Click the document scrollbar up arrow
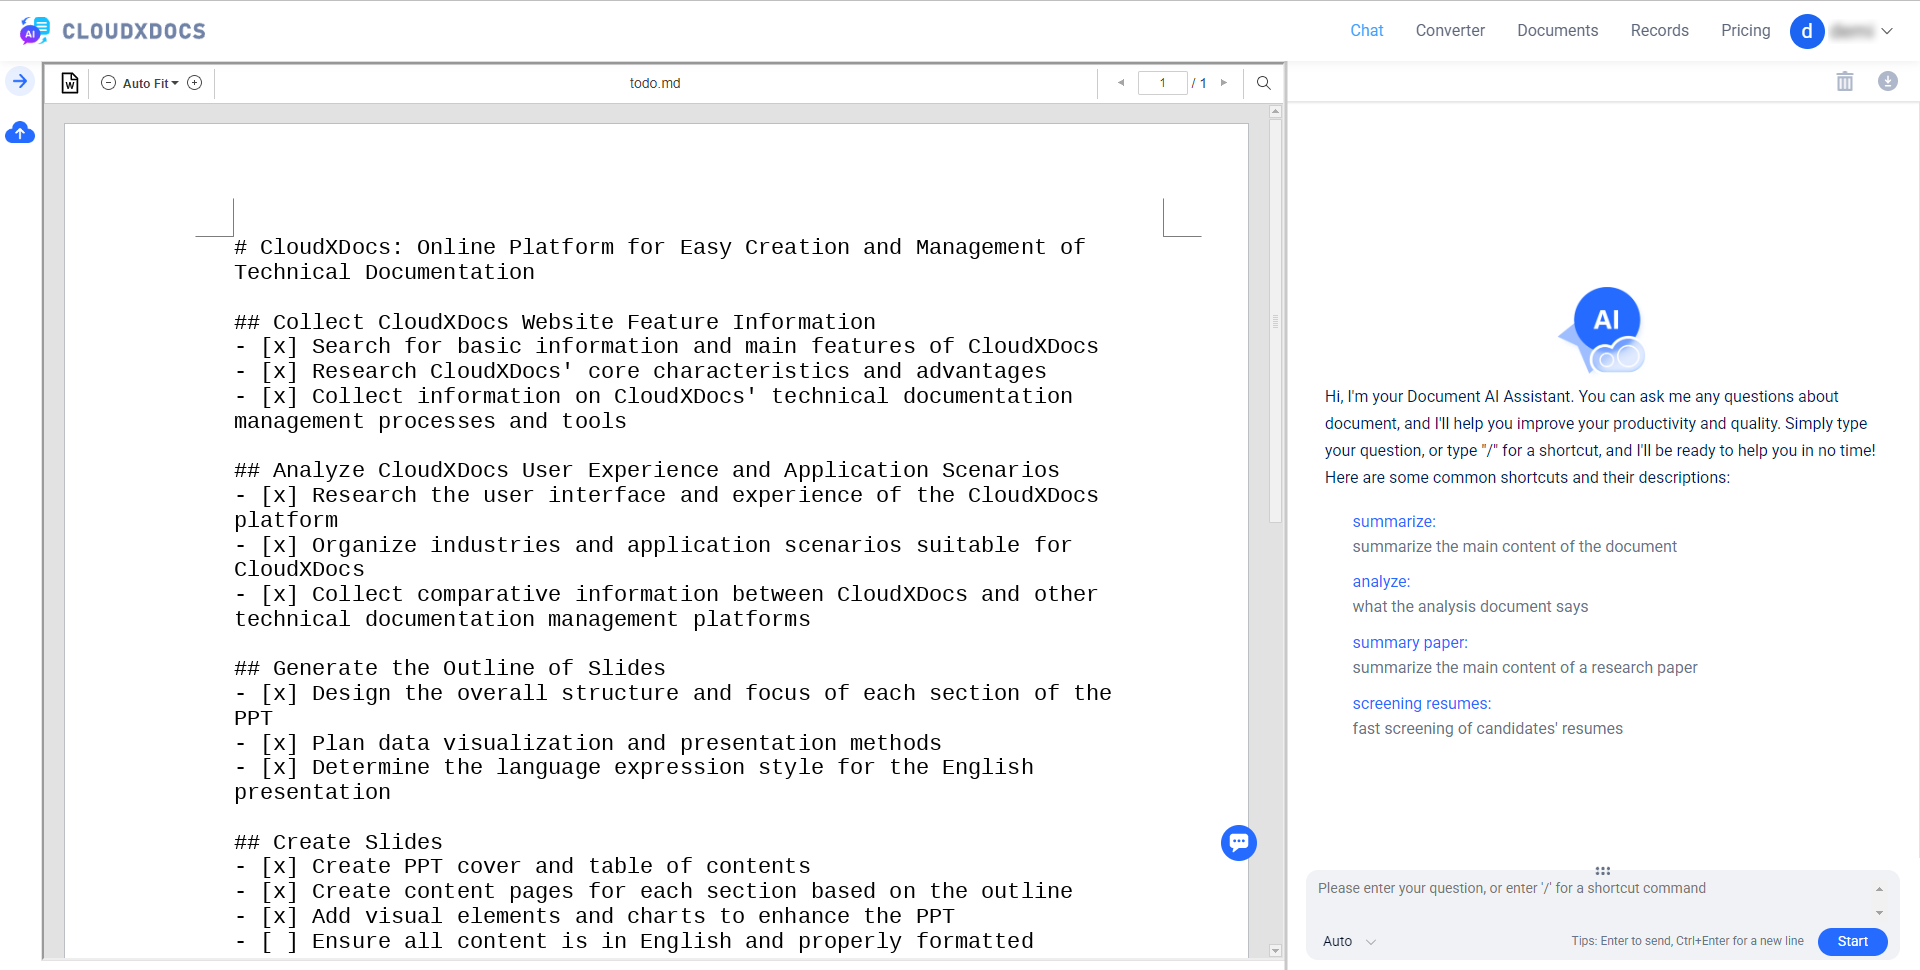The height and width of the screenshot is (970, 1920). [1275, 112]
